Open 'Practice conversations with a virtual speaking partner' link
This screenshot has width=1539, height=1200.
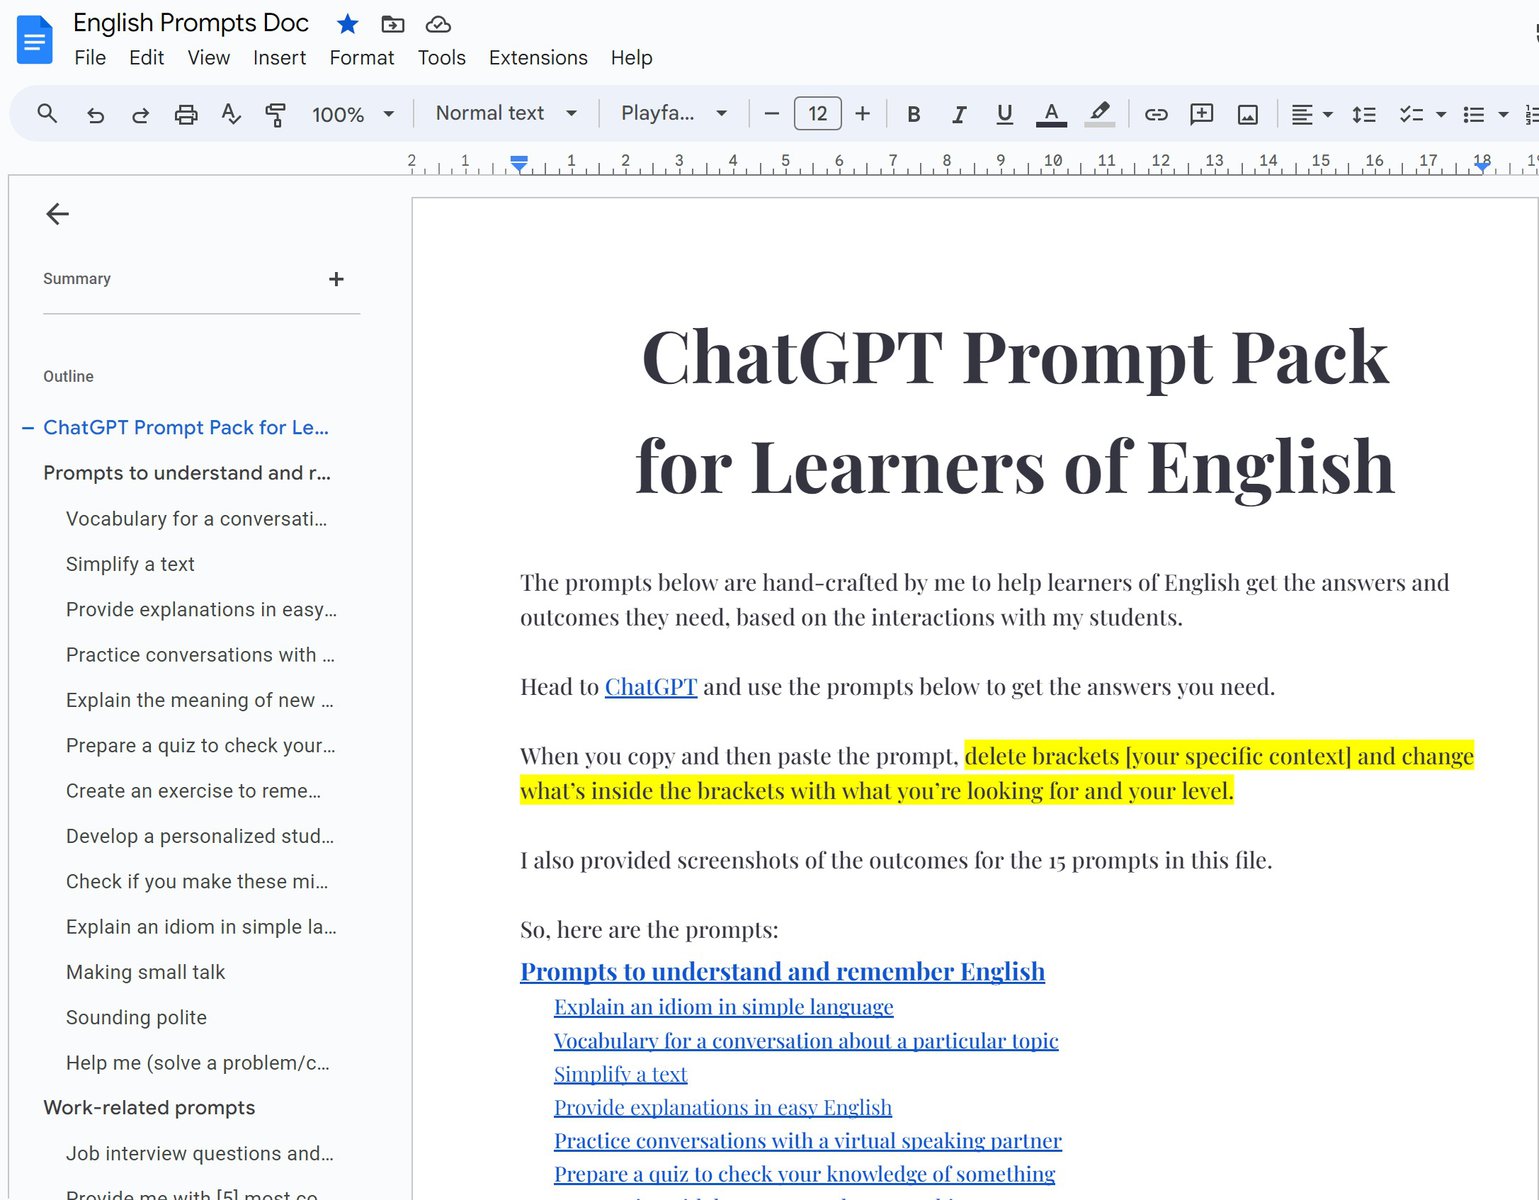click(808, 1141)
